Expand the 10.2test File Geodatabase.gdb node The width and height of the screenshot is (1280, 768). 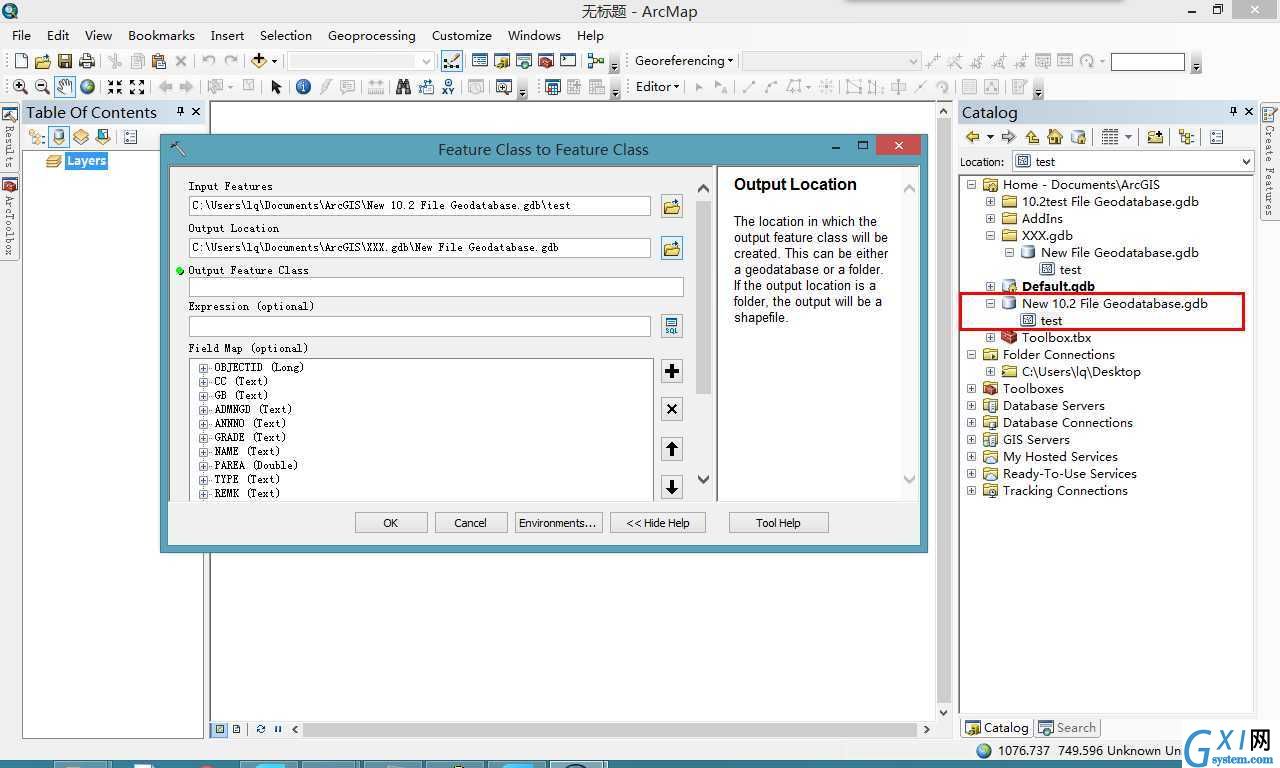991,202
